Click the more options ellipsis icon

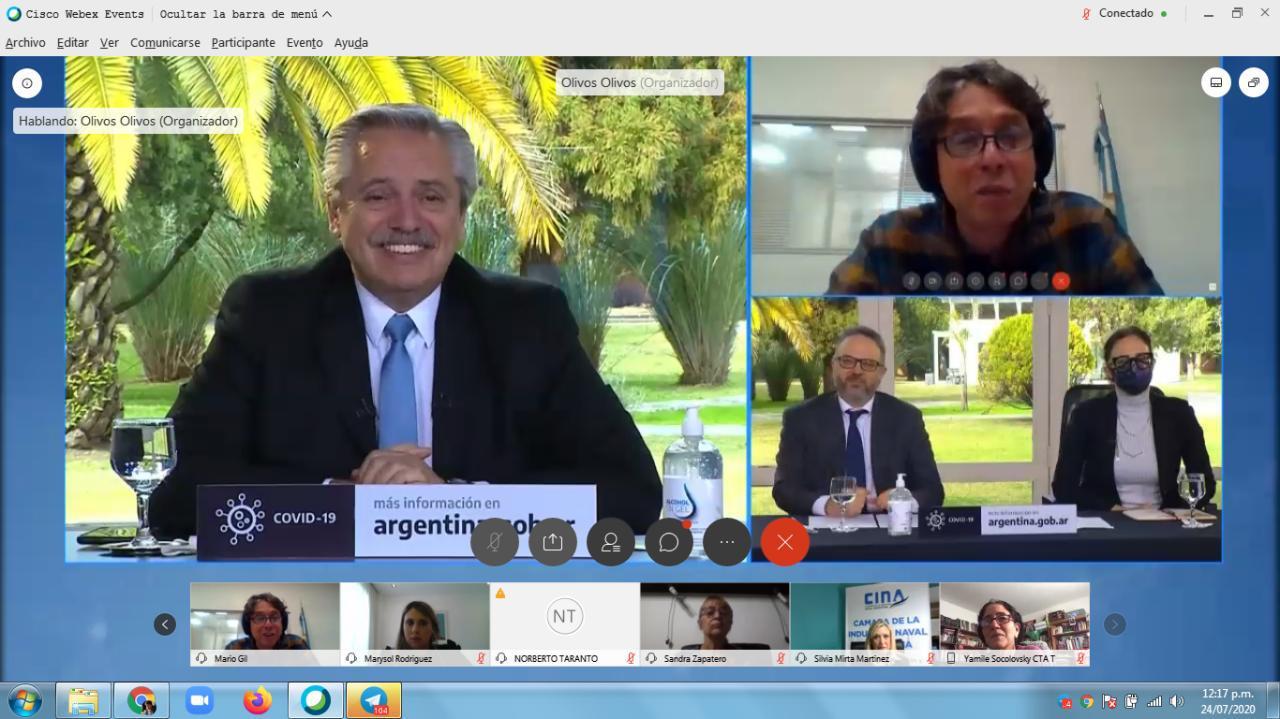pos(726,542)
